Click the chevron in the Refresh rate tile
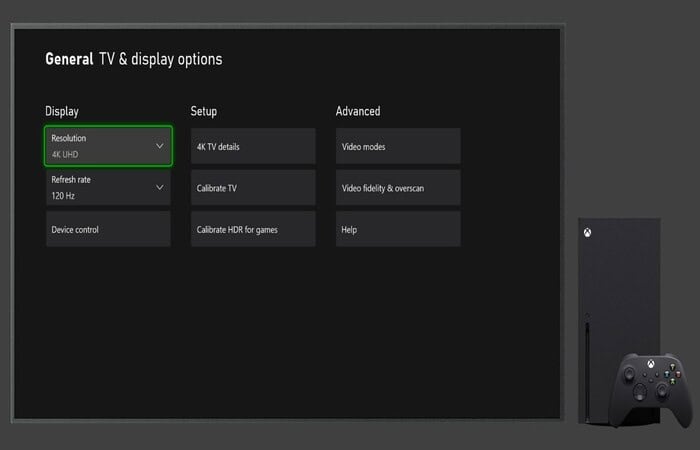The width and height of the screenshot is (700, 450). tap(159, 188)
